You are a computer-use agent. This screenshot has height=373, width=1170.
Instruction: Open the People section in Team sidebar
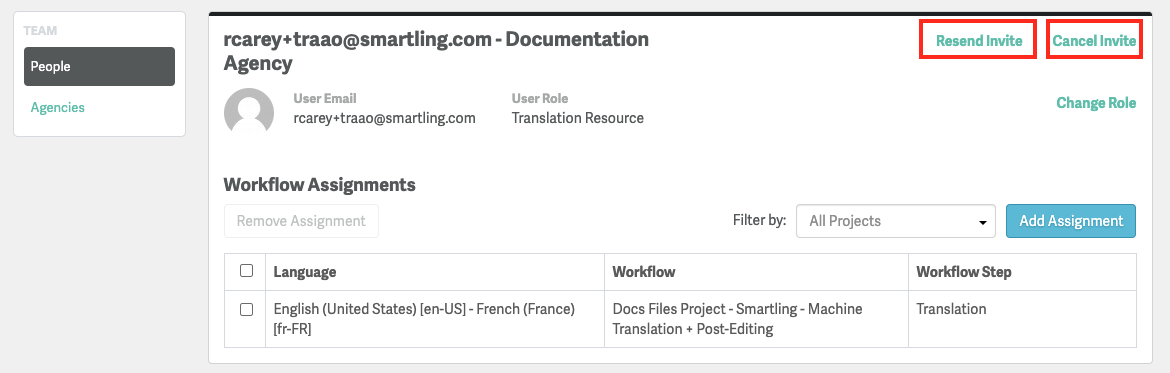(99, 66)
